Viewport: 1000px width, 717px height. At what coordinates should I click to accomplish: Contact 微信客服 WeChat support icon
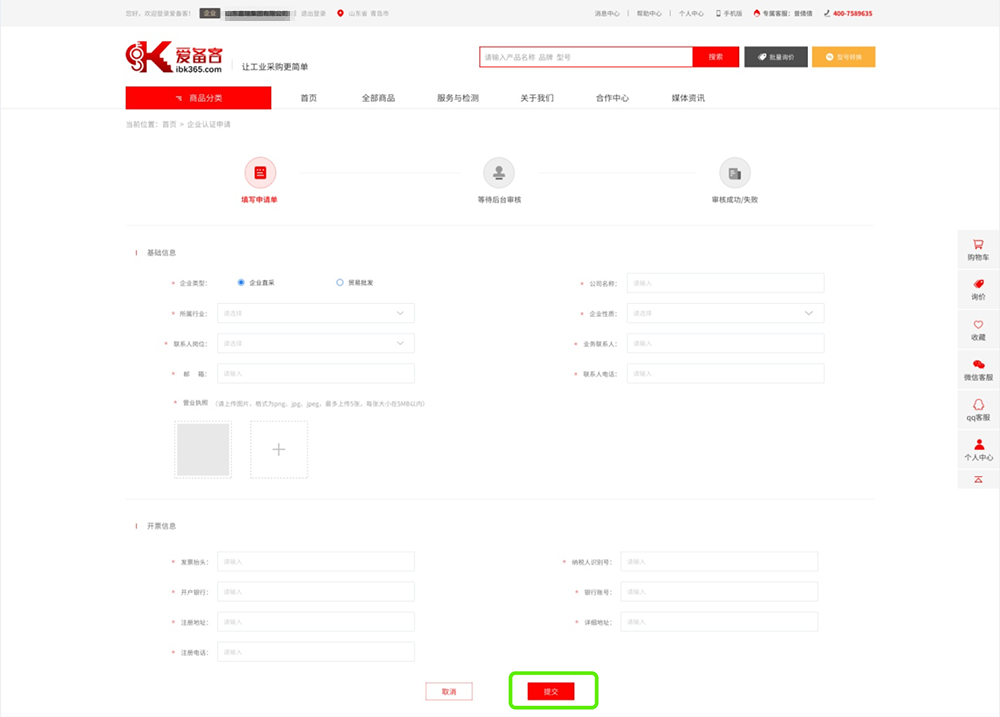(978, 364)
